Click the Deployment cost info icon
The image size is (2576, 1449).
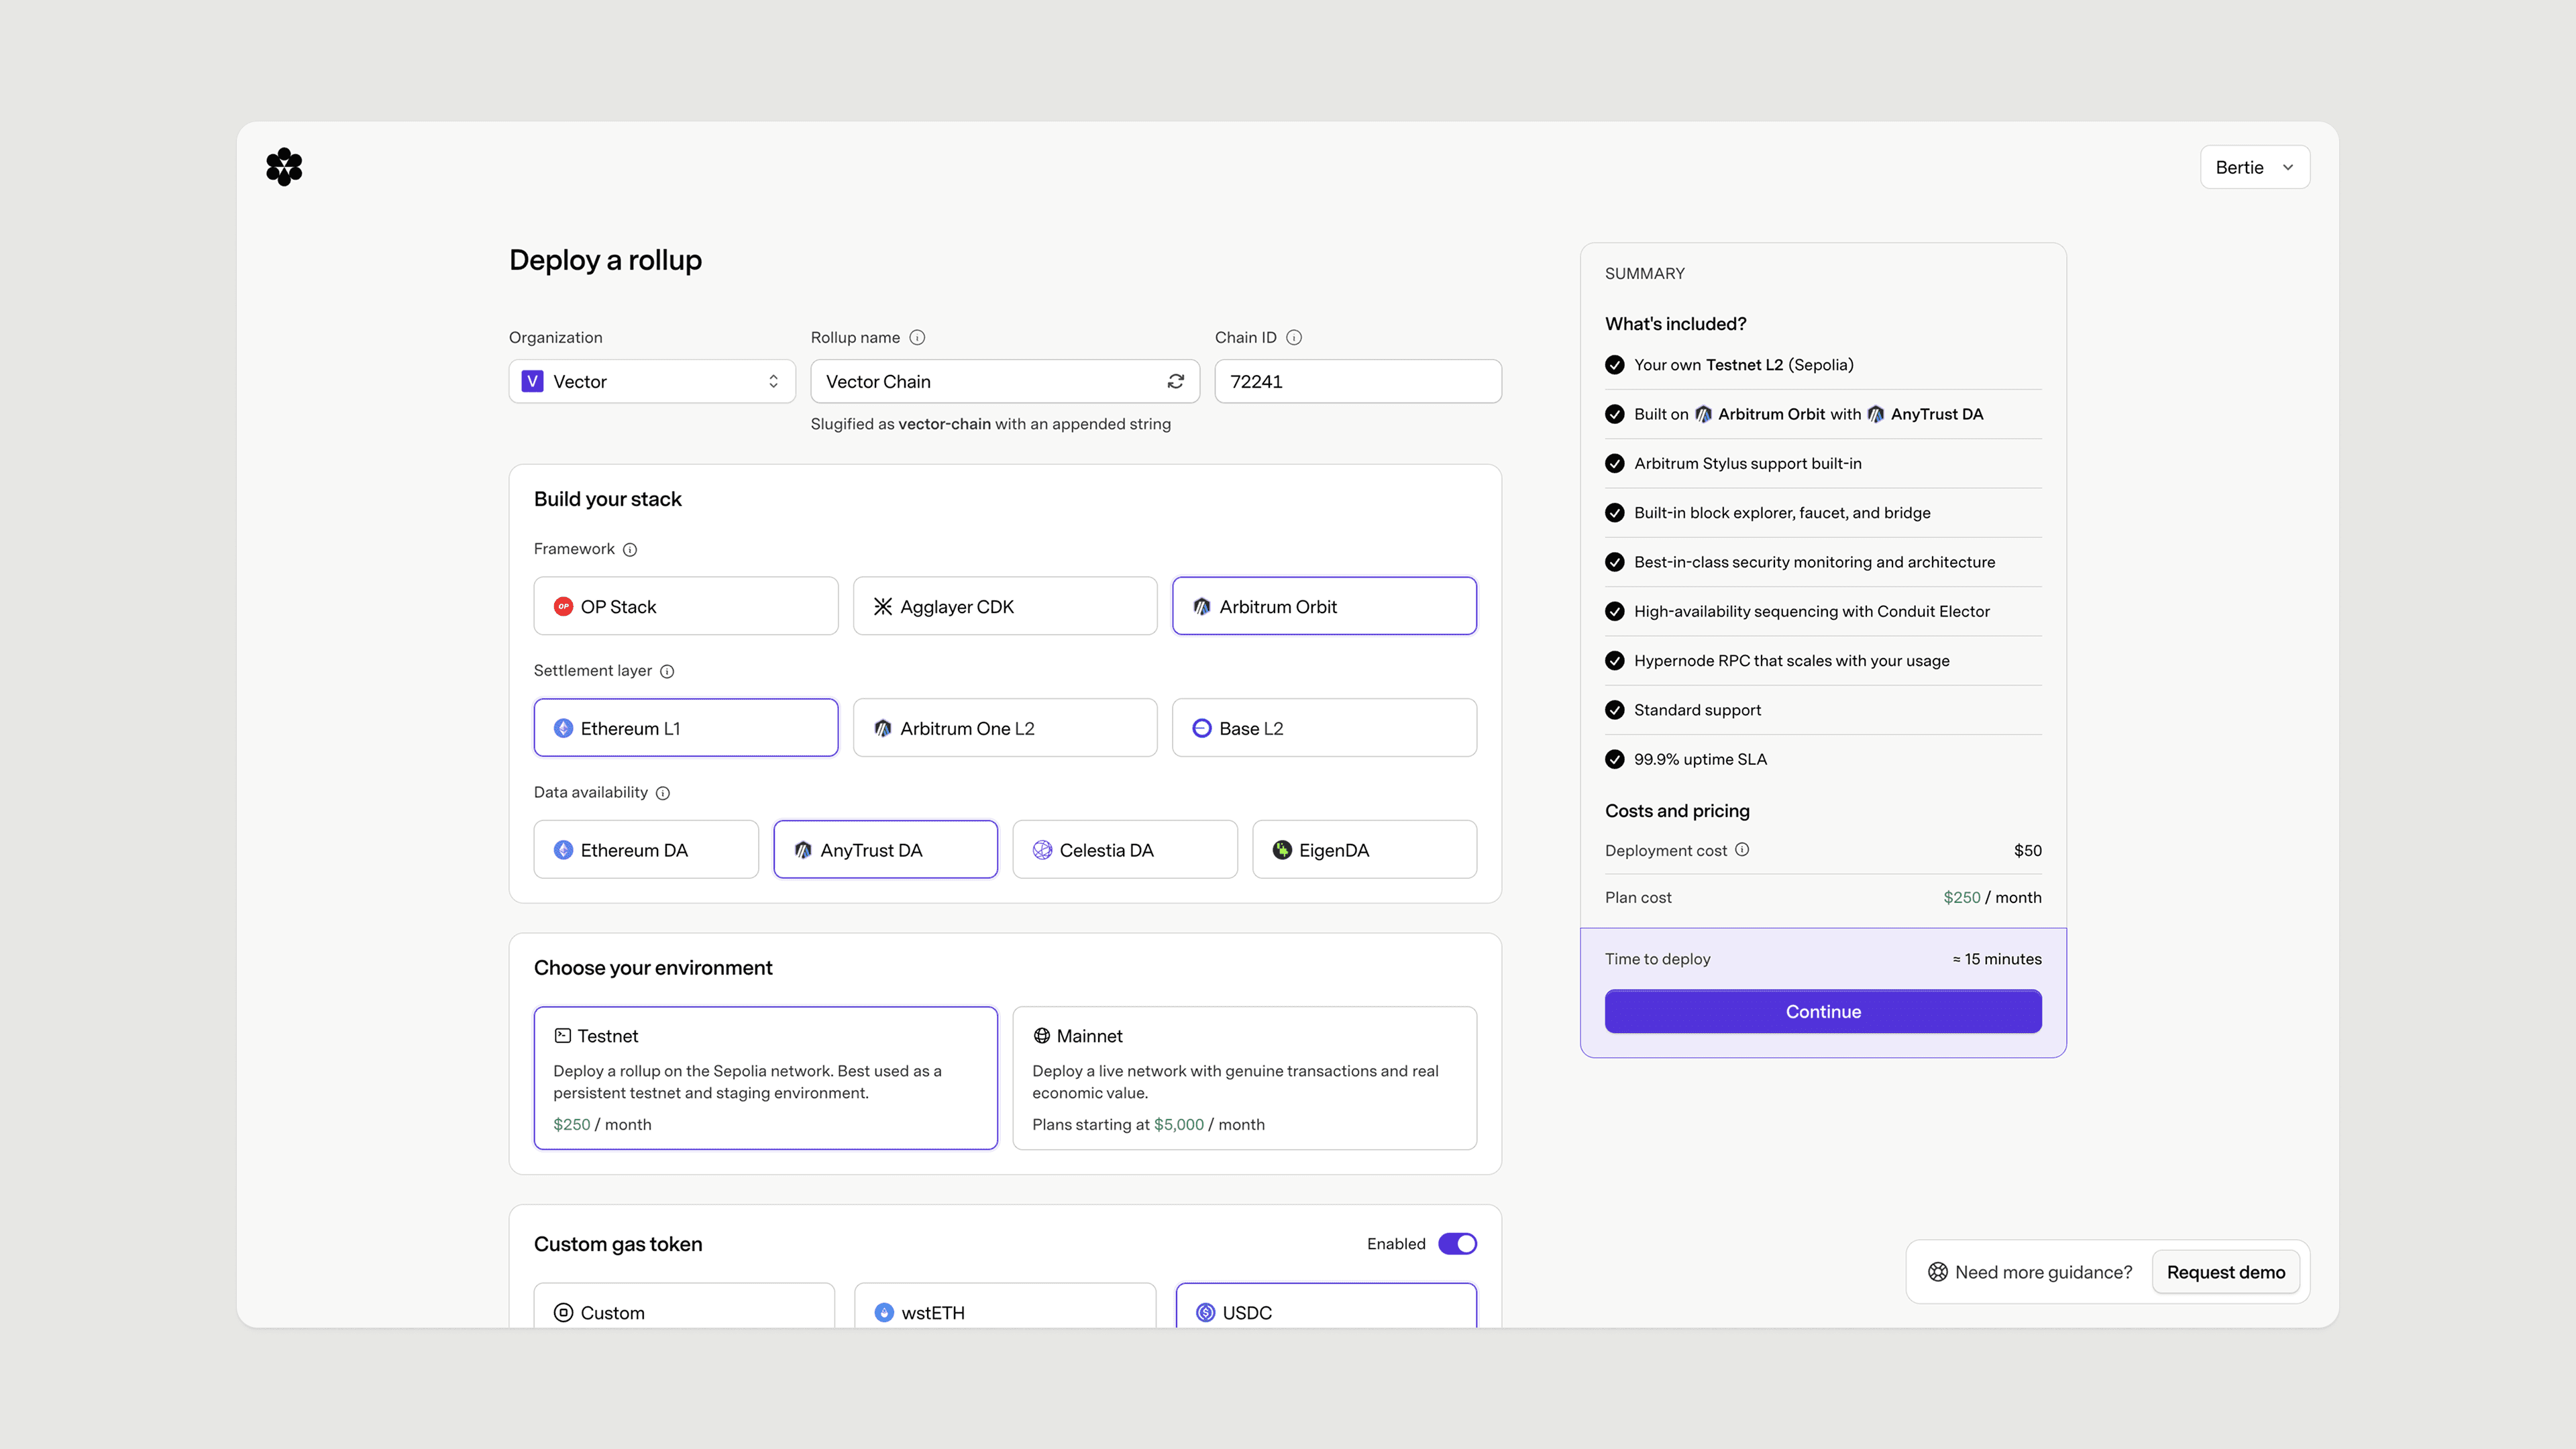1742,849
